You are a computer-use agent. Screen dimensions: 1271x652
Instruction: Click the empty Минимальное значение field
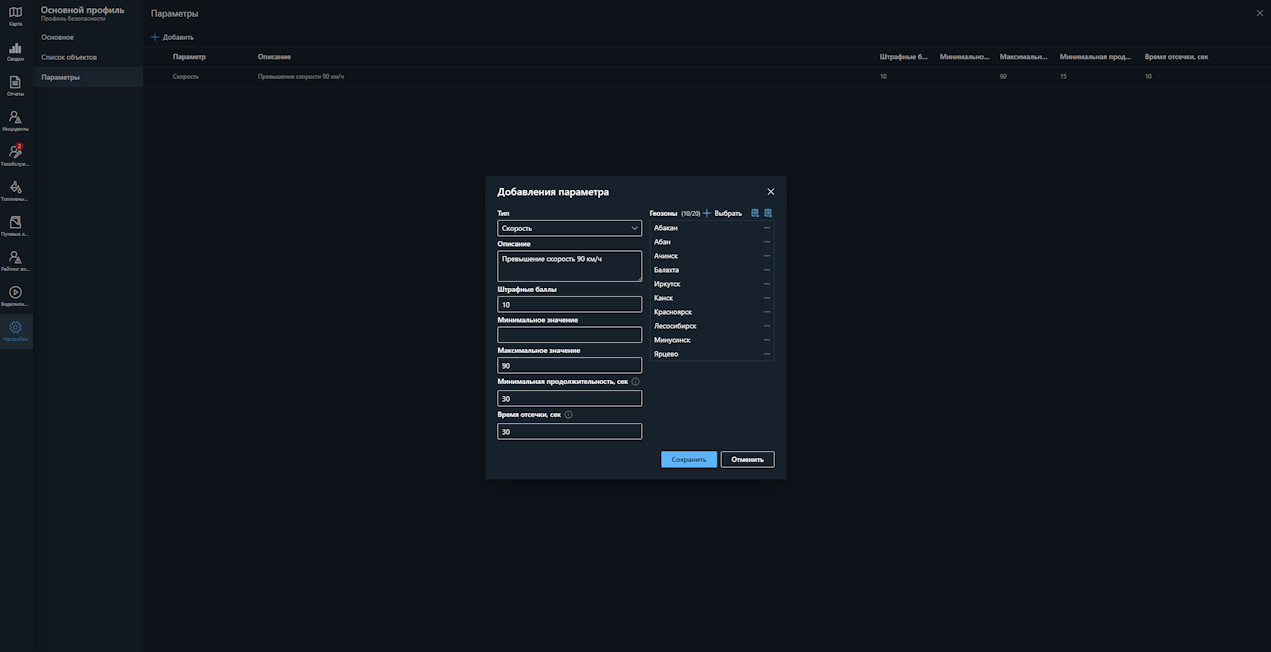[x=569, y=335]
